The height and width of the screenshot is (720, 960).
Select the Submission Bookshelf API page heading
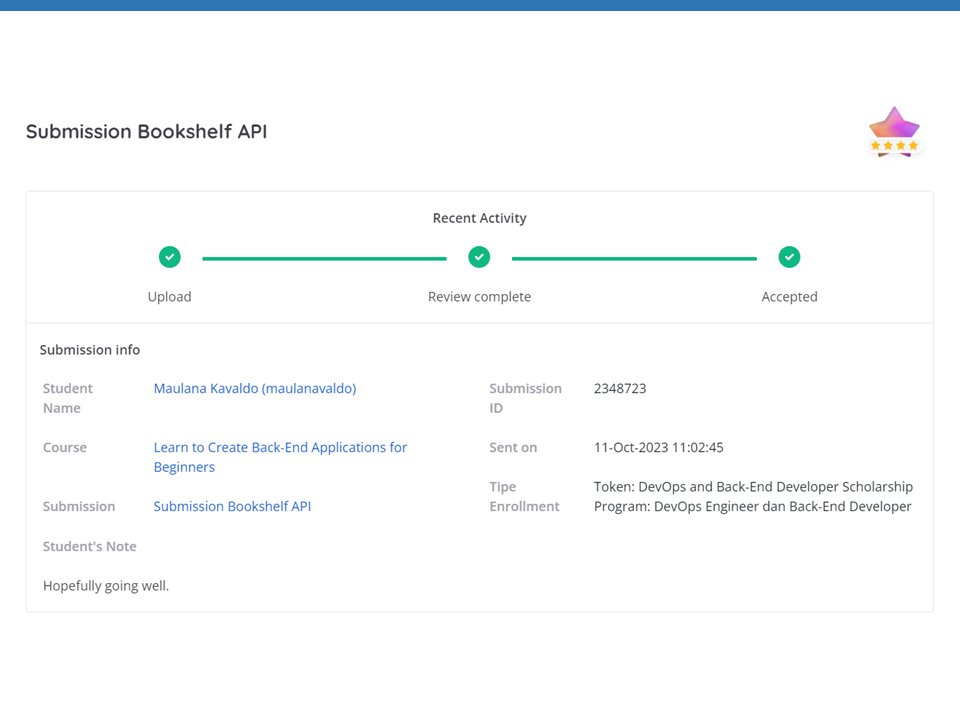[146, 132]
